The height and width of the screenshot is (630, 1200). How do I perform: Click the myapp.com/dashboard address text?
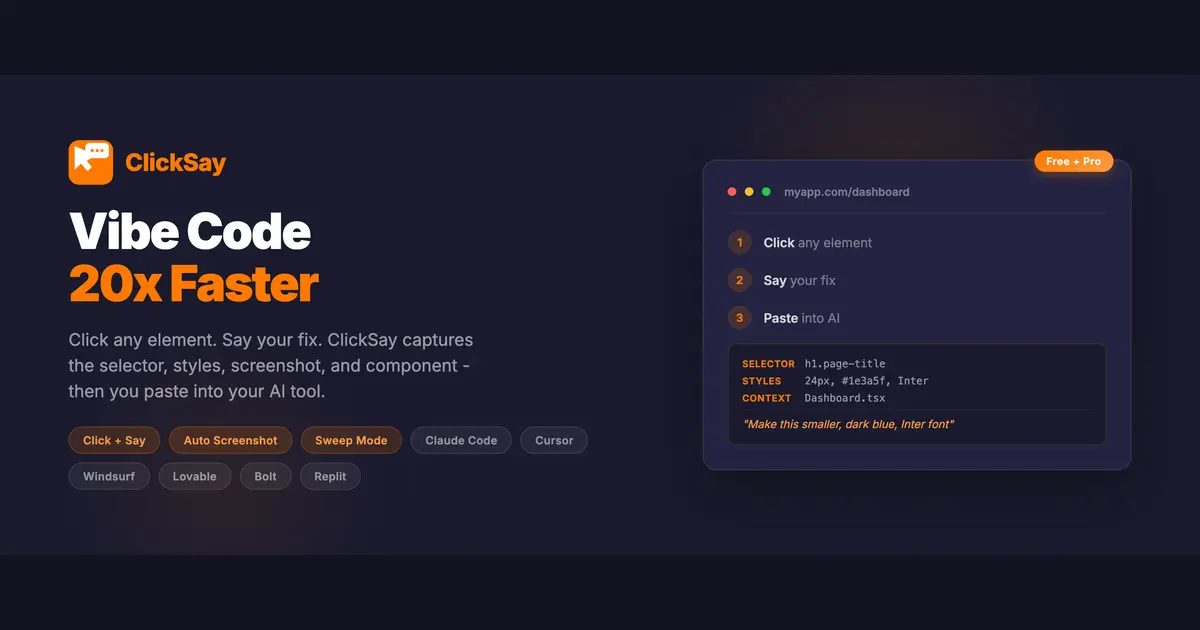click(x=846, y=191)
